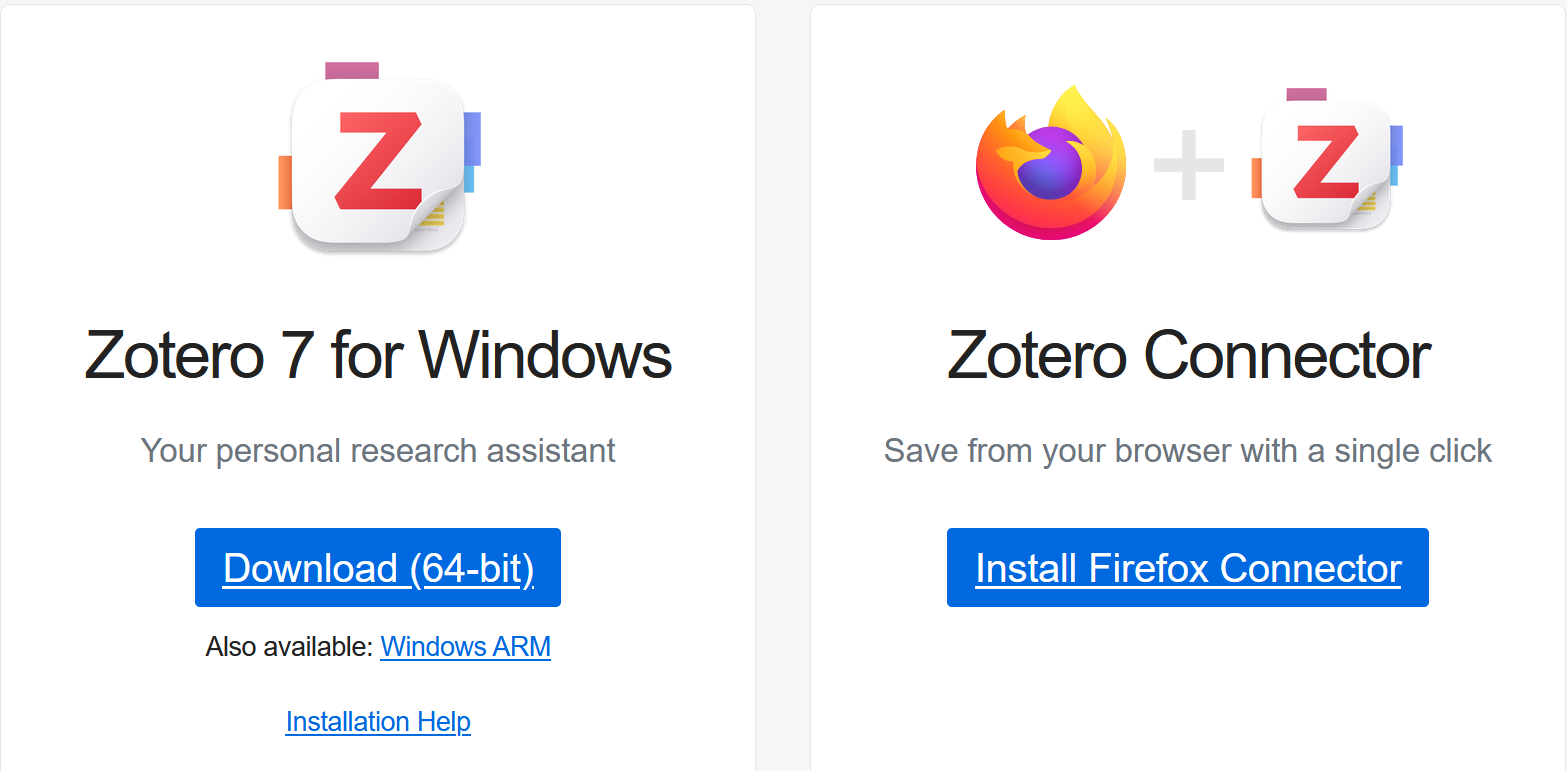Click the orange tab on small Zotero icon

tap(1256, 177)
